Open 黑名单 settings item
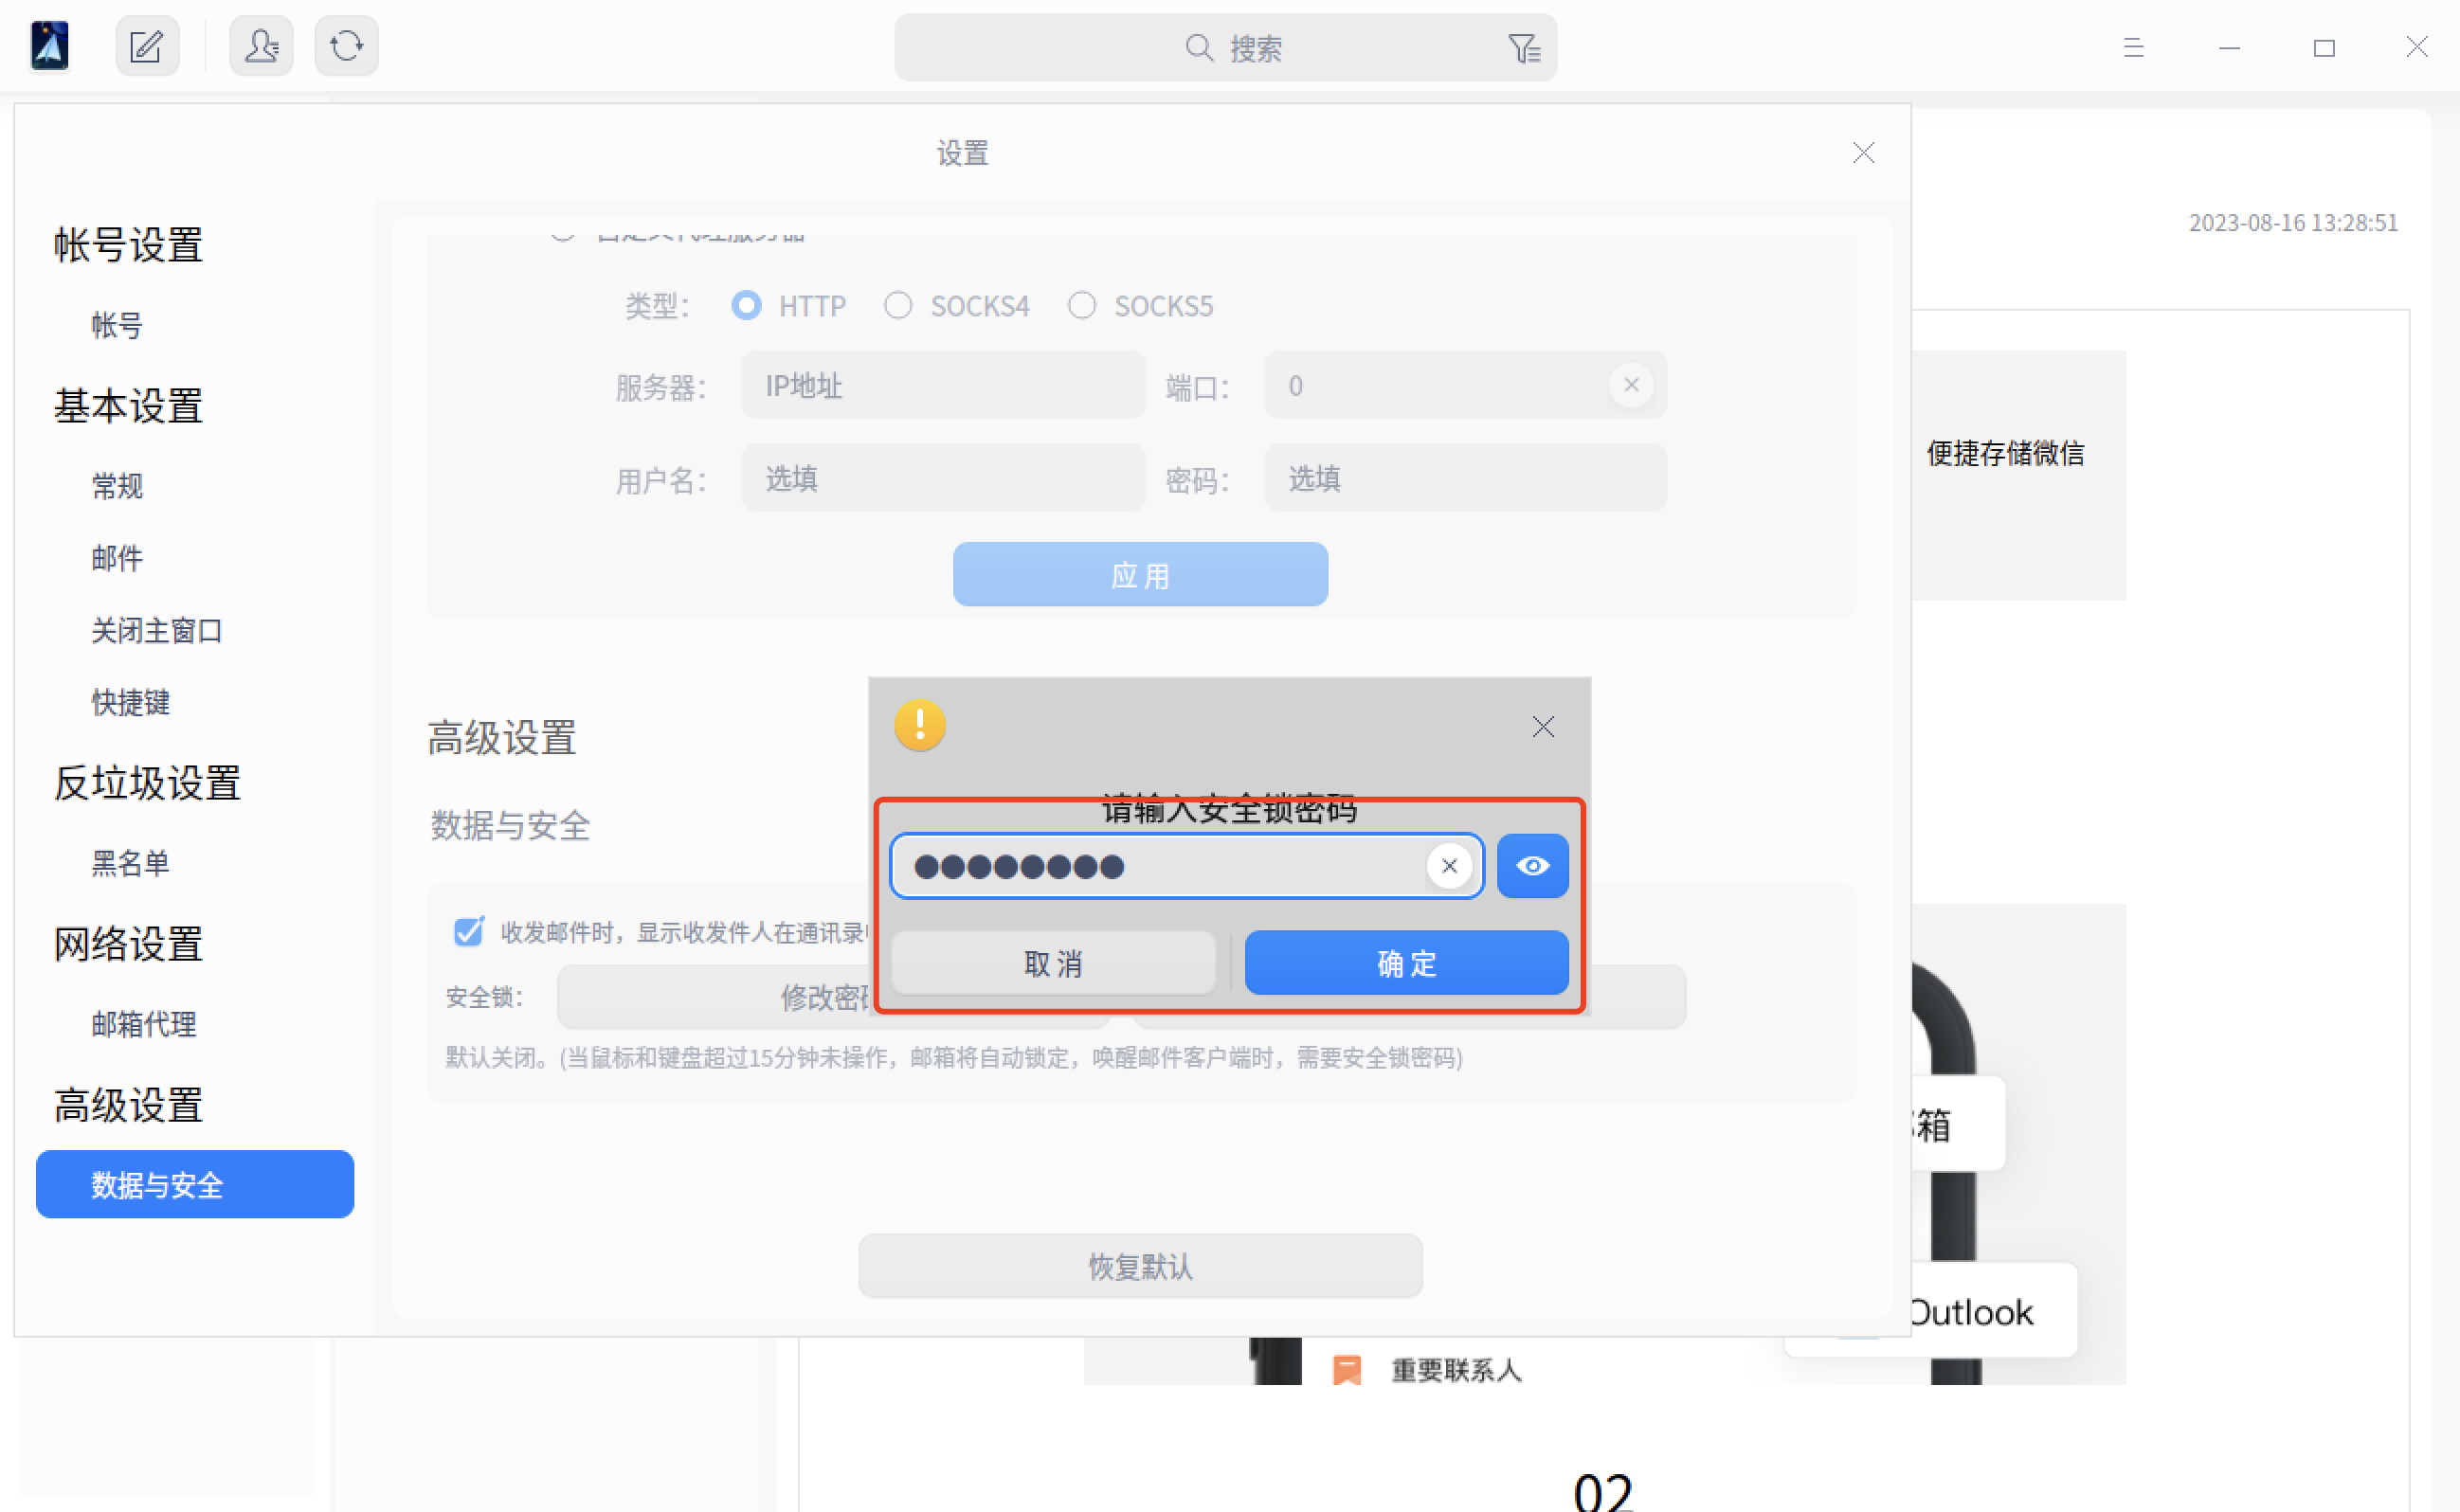 click(130, 863)
